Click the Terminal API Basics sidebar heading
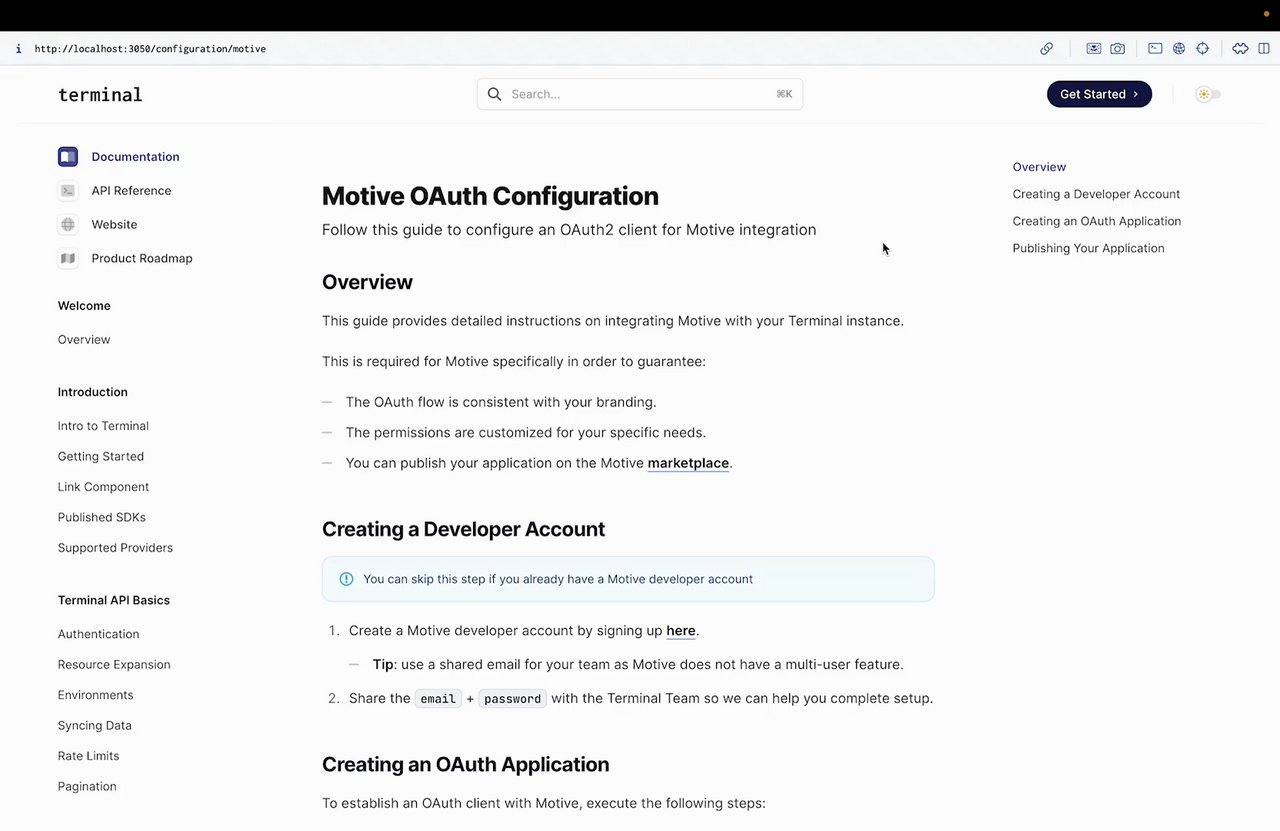The height and width of the screenshot is (831, 1280). click(114, 600)
